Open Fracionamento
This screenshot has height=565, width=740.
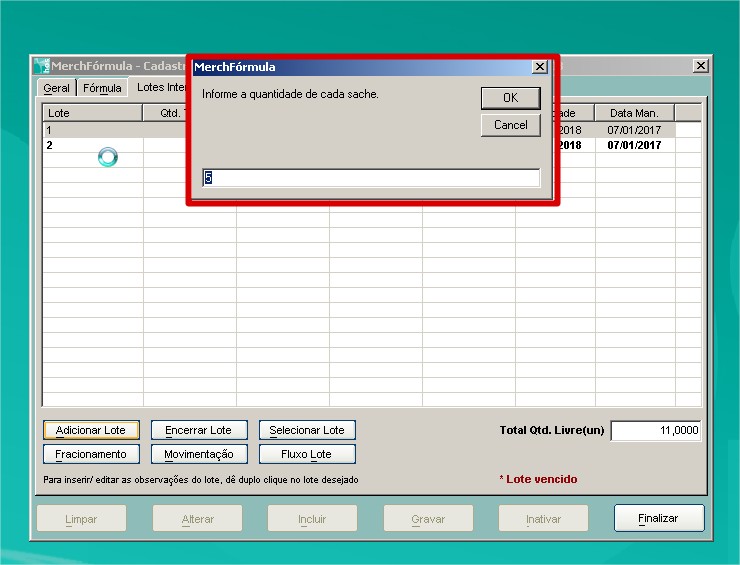coord(91,454)
